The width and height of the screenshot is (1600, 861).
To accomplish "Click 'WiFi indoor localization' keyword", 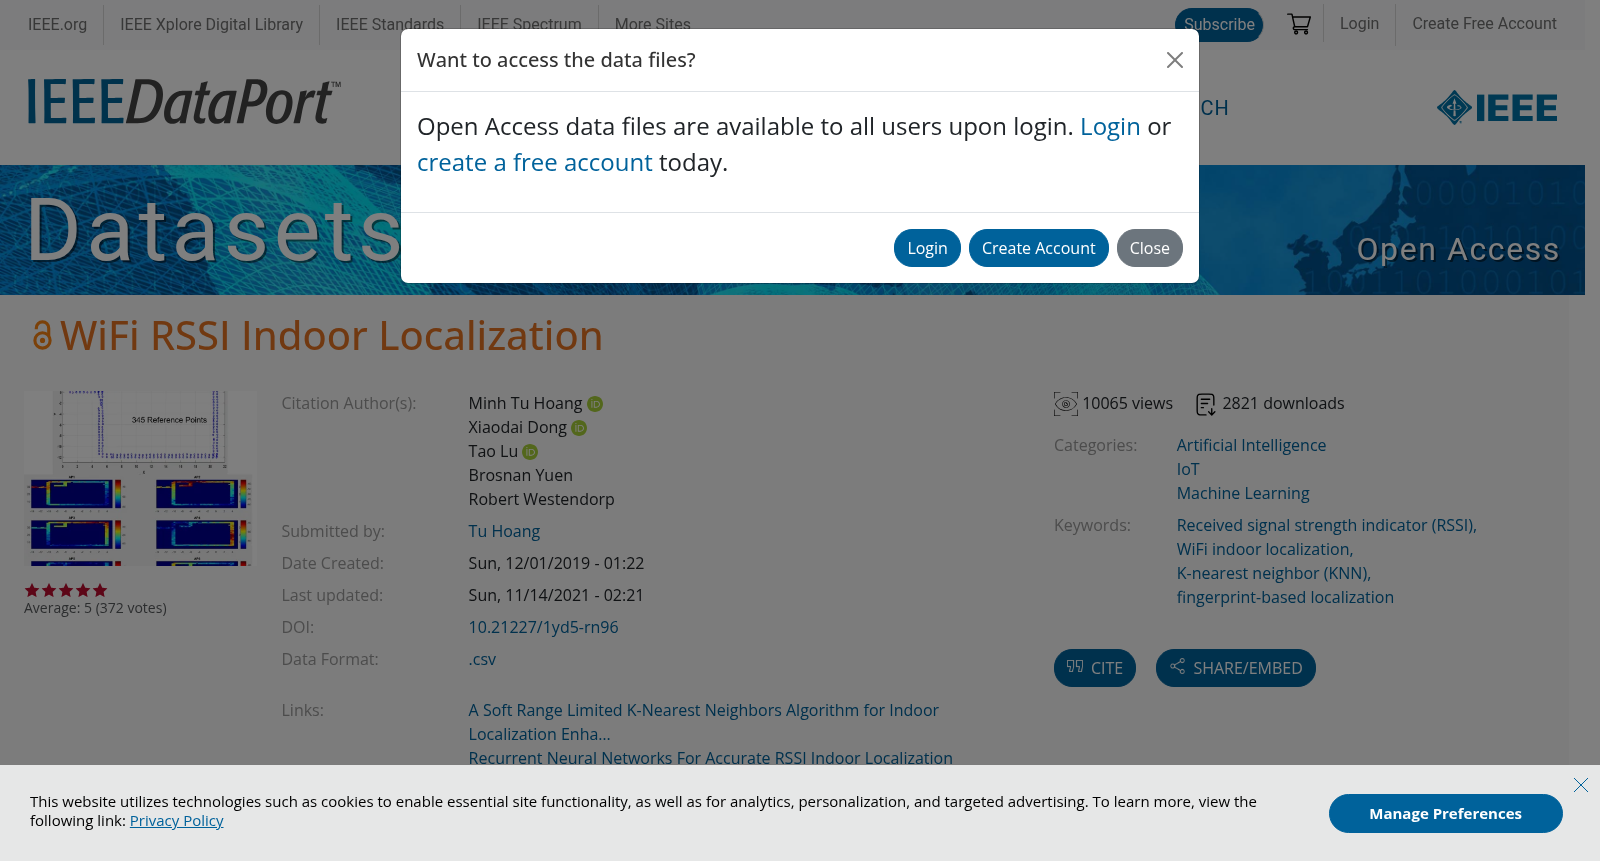I will coord(1264,550).
